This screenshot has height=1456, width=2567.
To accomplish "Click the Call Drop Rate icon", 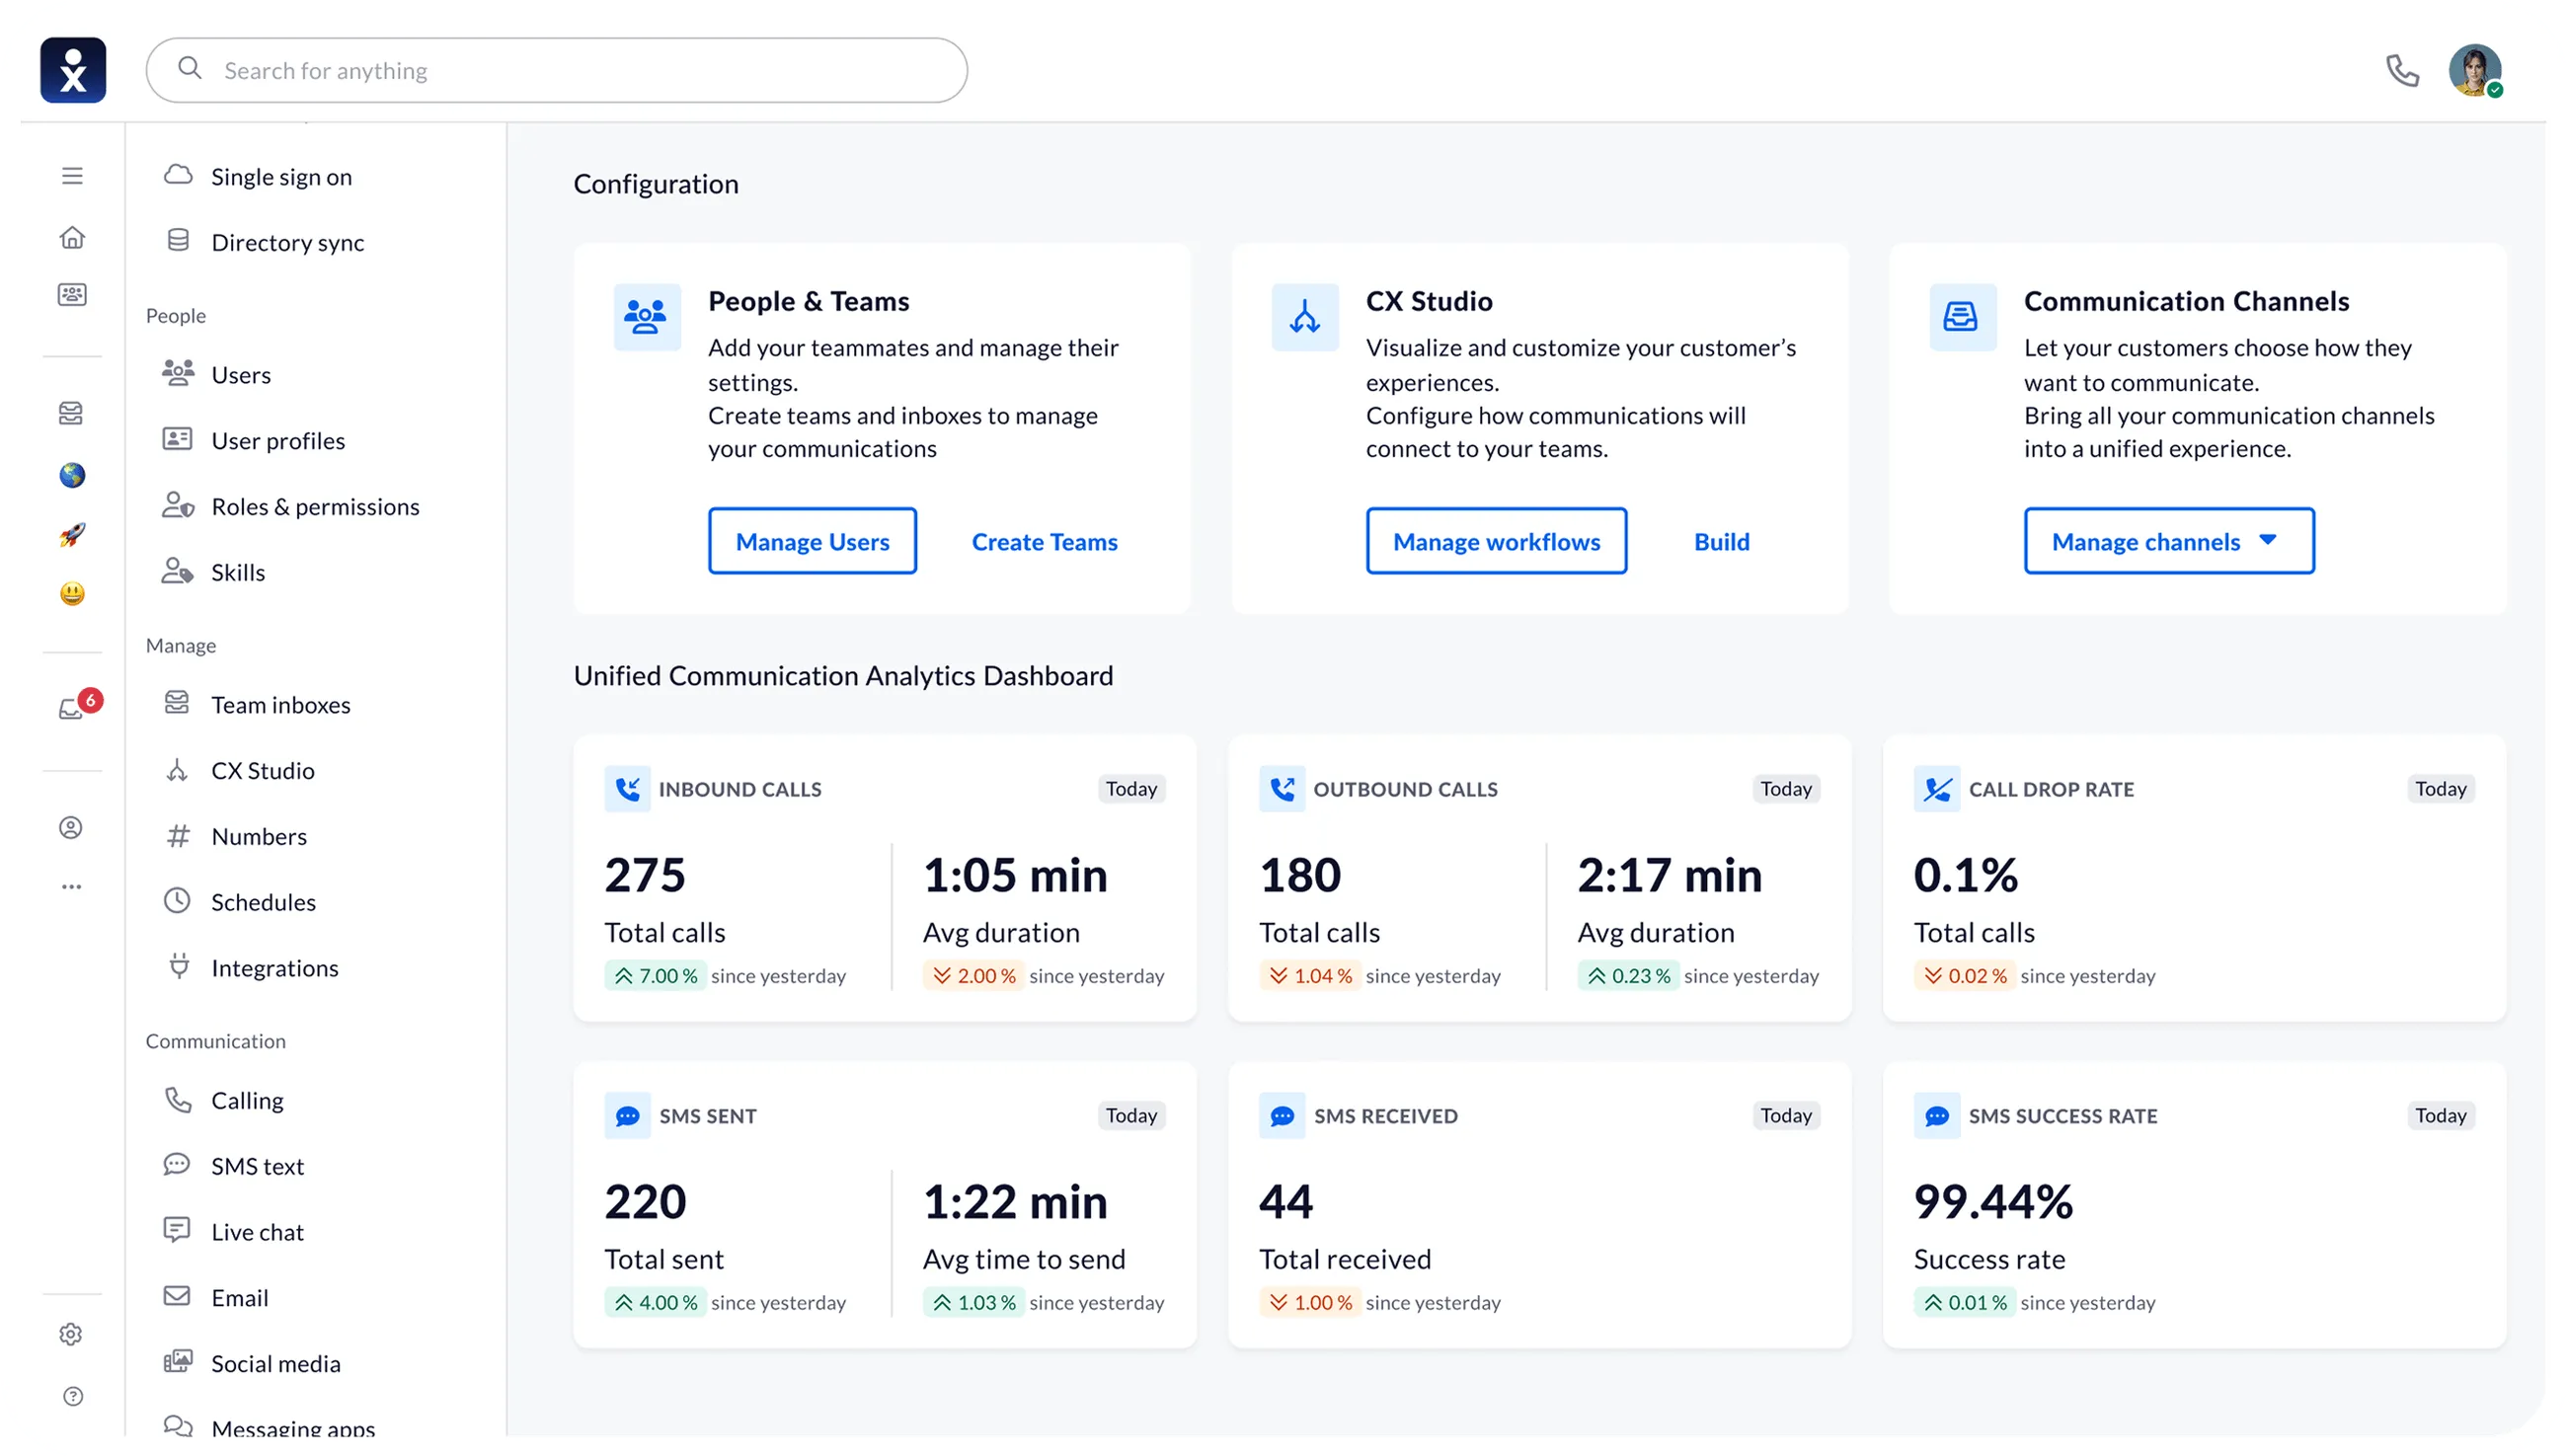I will point(1937,789).
